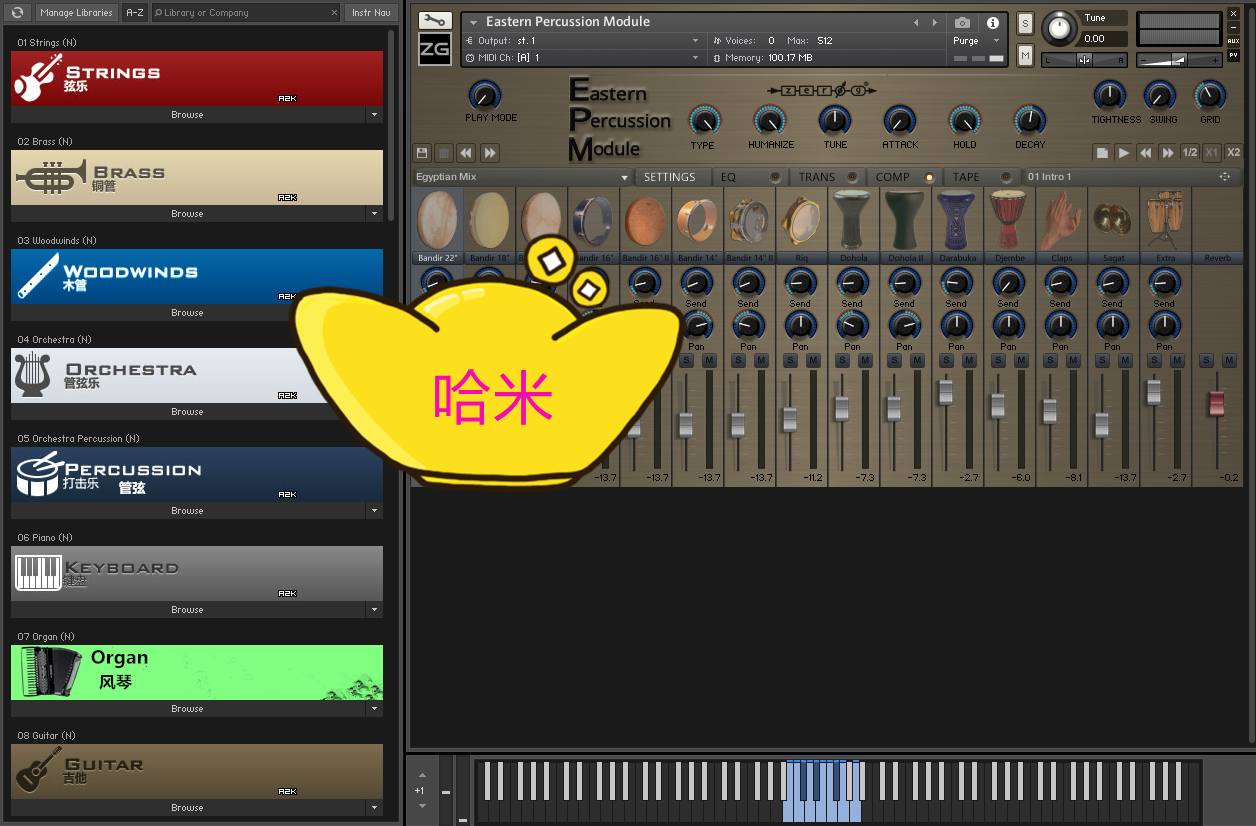The image size is (1256, 826).
Task: Expand the instrument name dropdown arrow
Action: [473, 22]
